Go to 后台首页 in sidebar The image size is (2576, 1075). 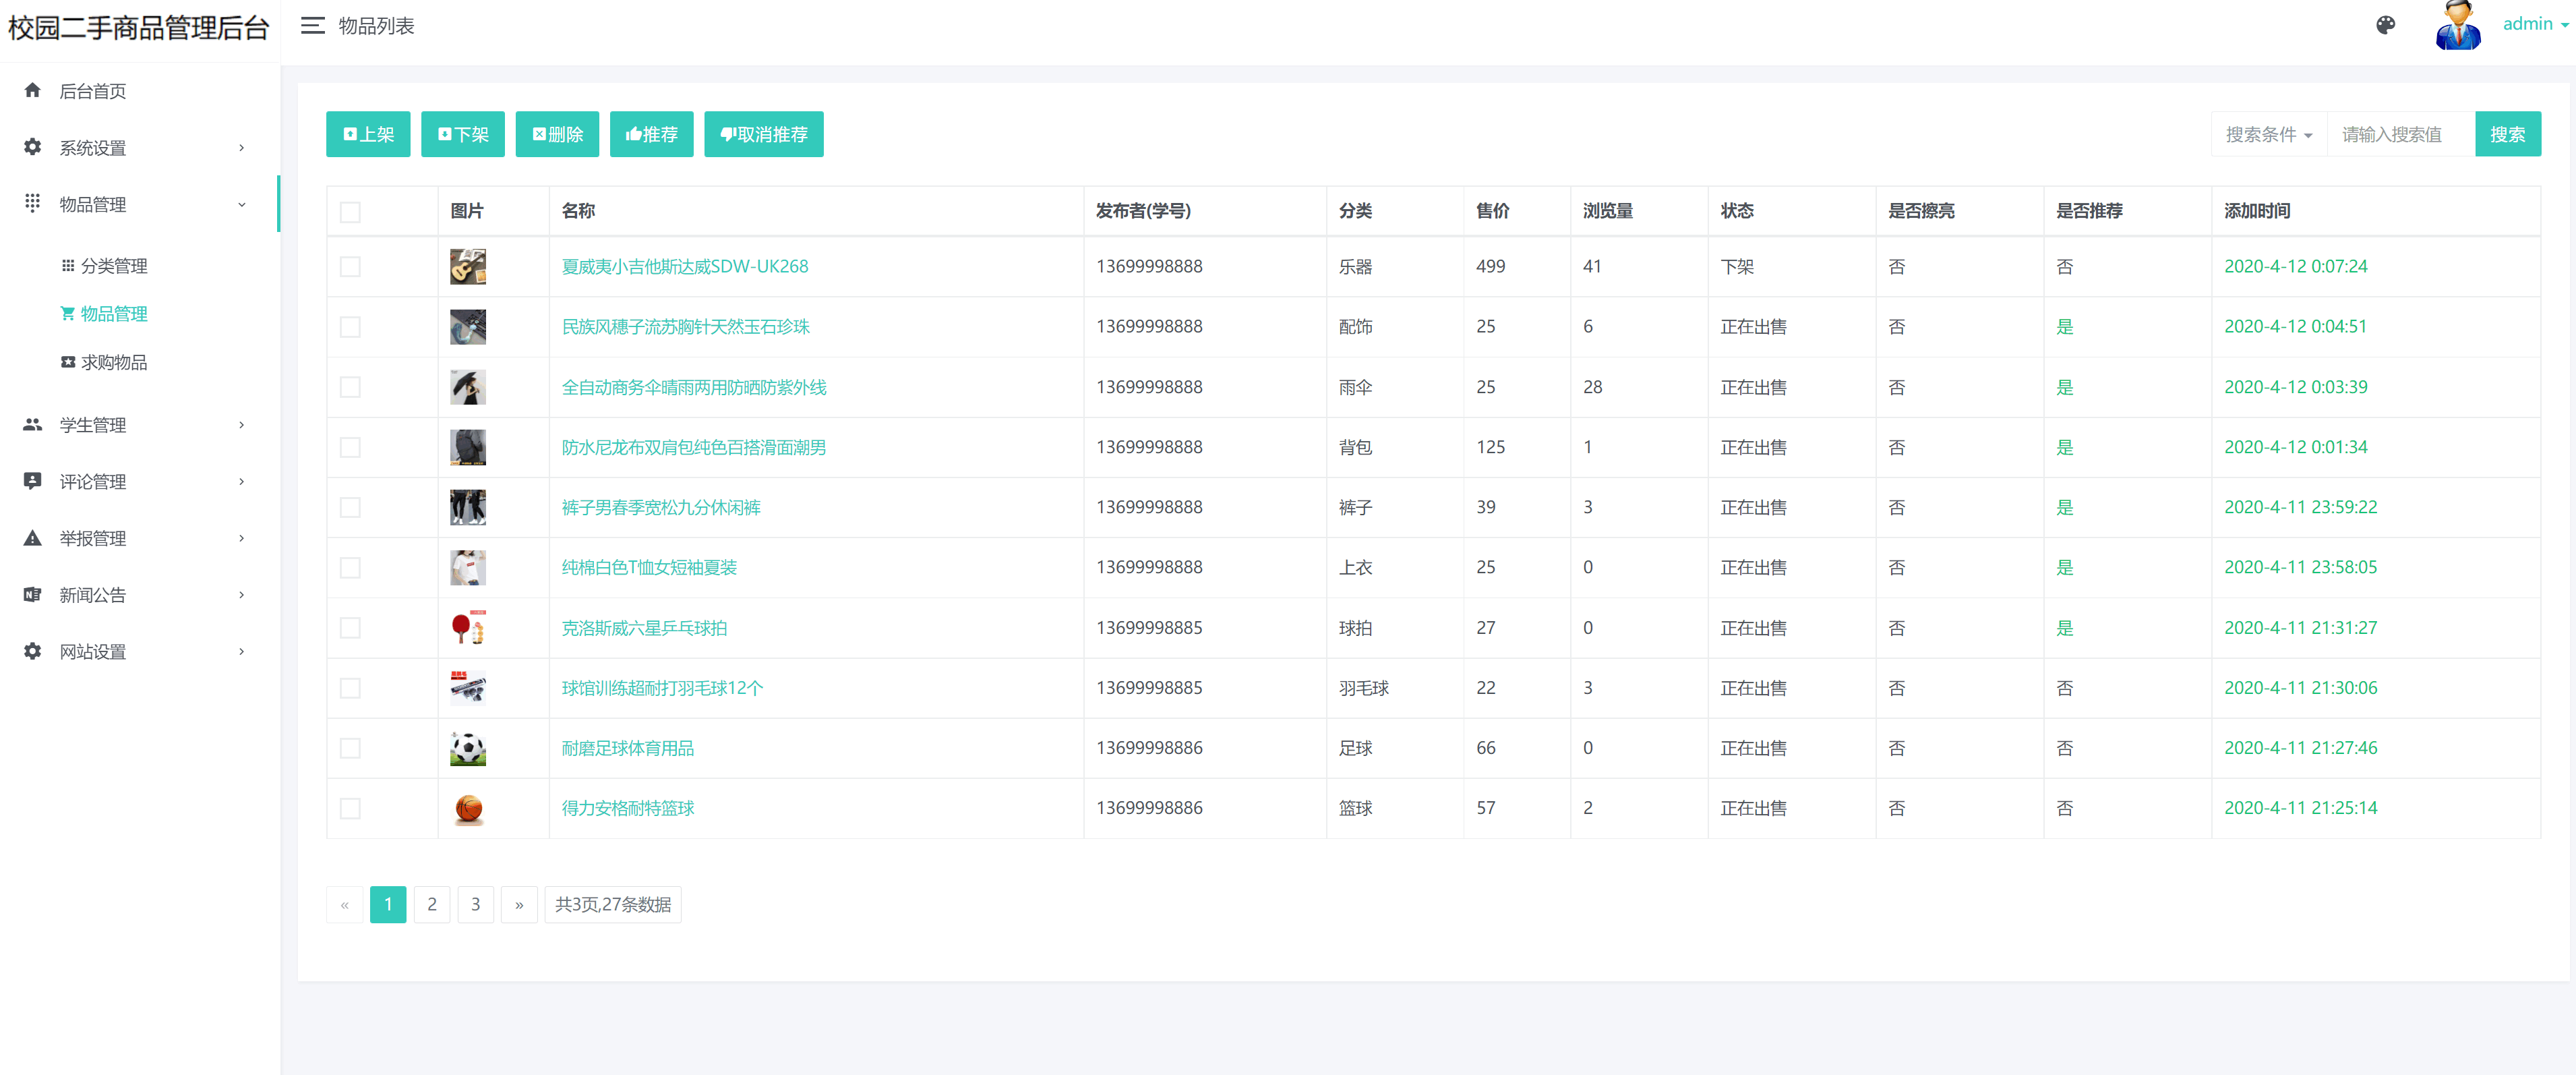click(x=93, y=91)
